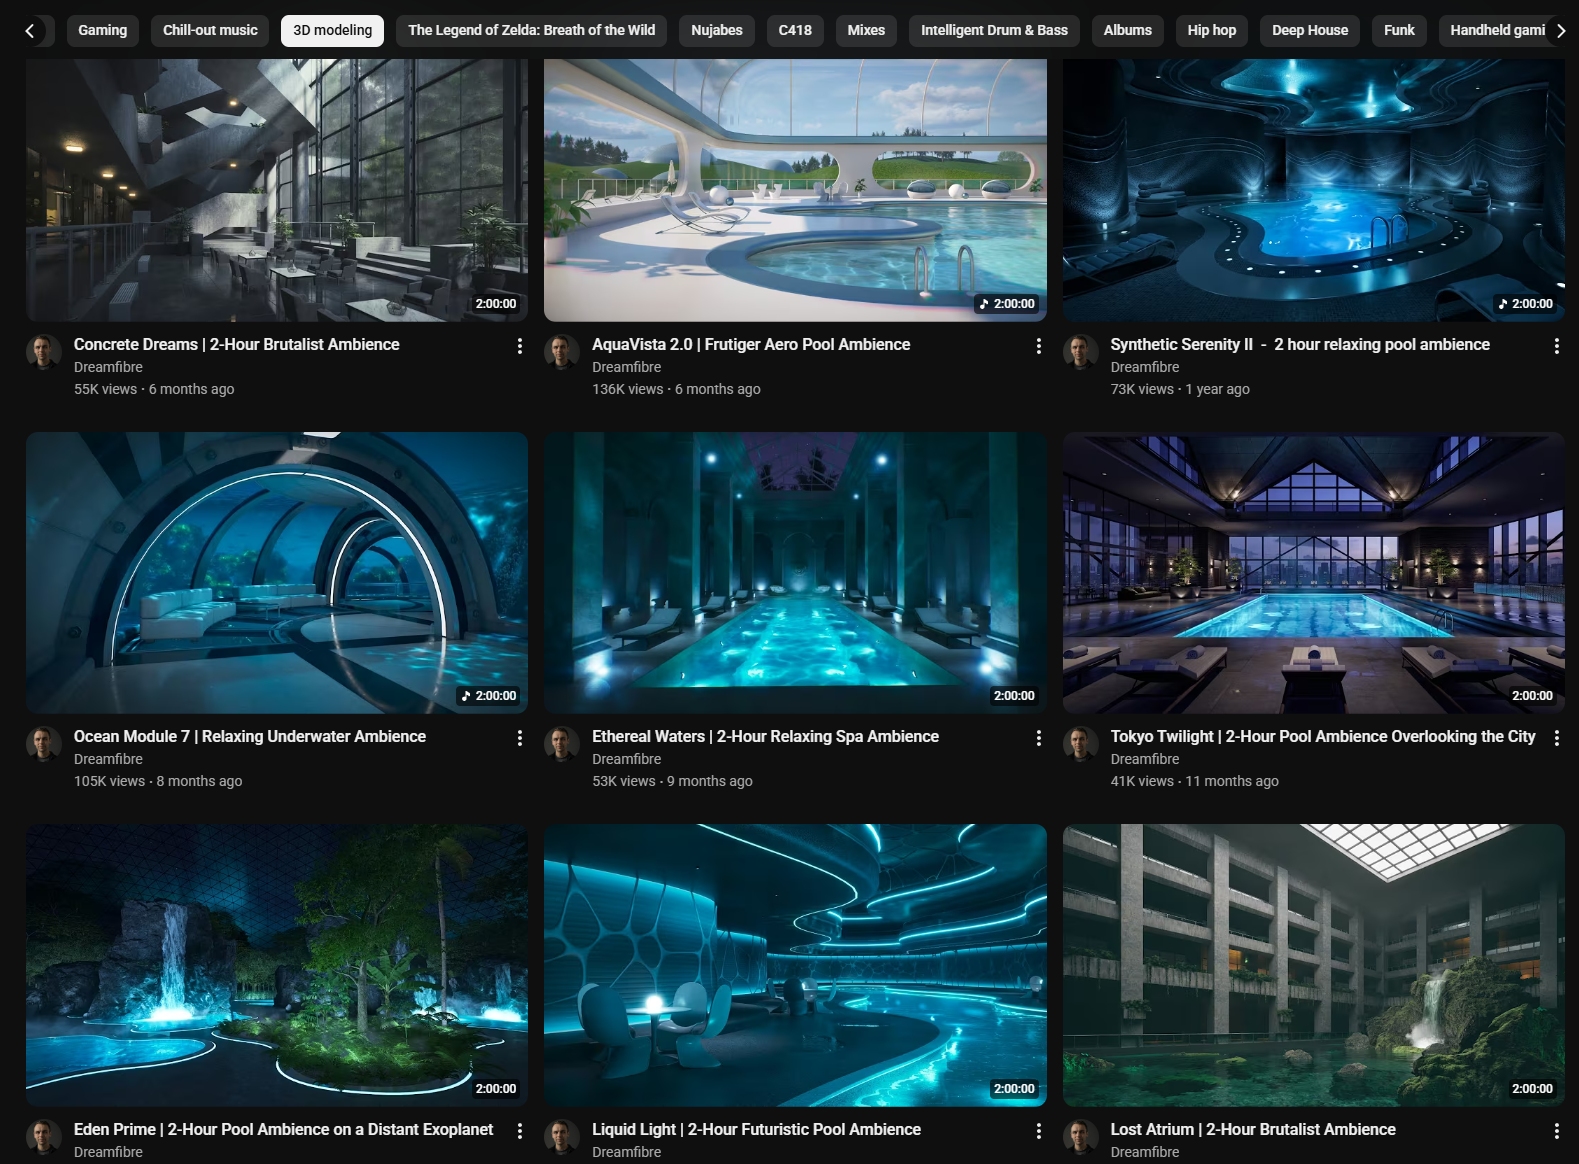Open the Lost Atrium video thumbnail
This screenshot has width=1579, height=1164.
click(1313, 965)
